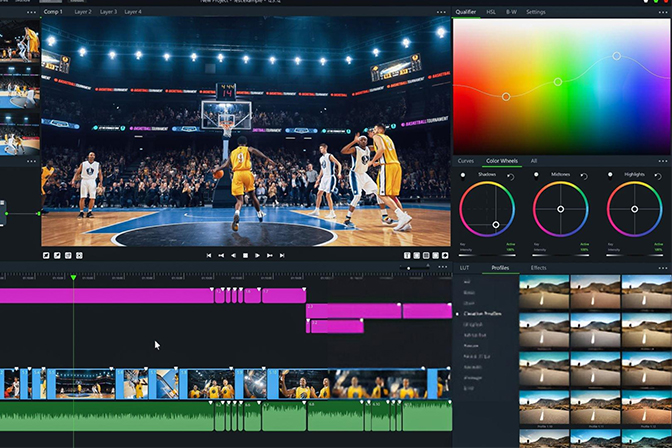Open the lower-left panel three-dot menu

click(x=31, y=161)
